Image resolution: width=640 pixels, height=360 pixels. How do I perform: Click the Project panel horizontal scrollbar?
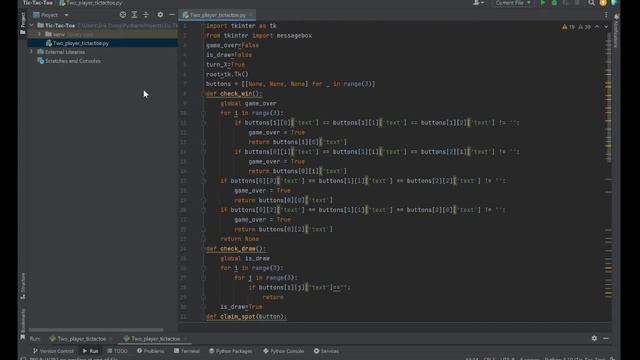(x=96, y=330)
